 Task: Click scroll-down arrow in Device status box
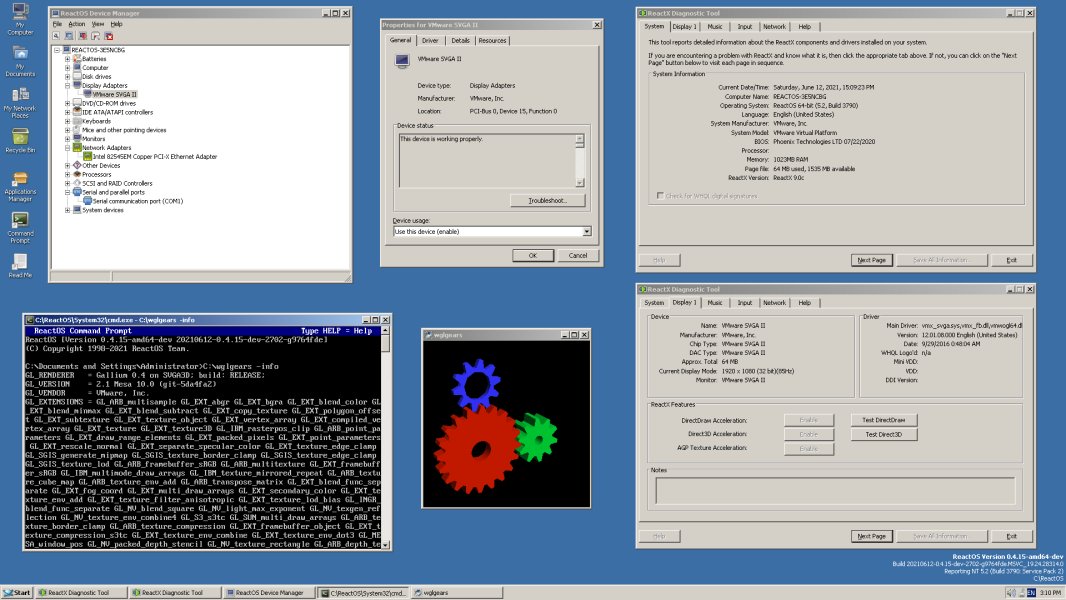point(580,182)
